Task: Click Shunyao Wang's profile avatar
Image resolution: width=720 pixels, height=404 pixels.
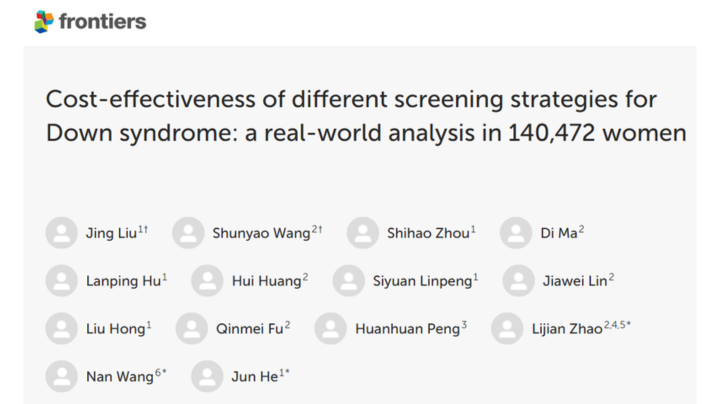Action: (x=188, y=233)
